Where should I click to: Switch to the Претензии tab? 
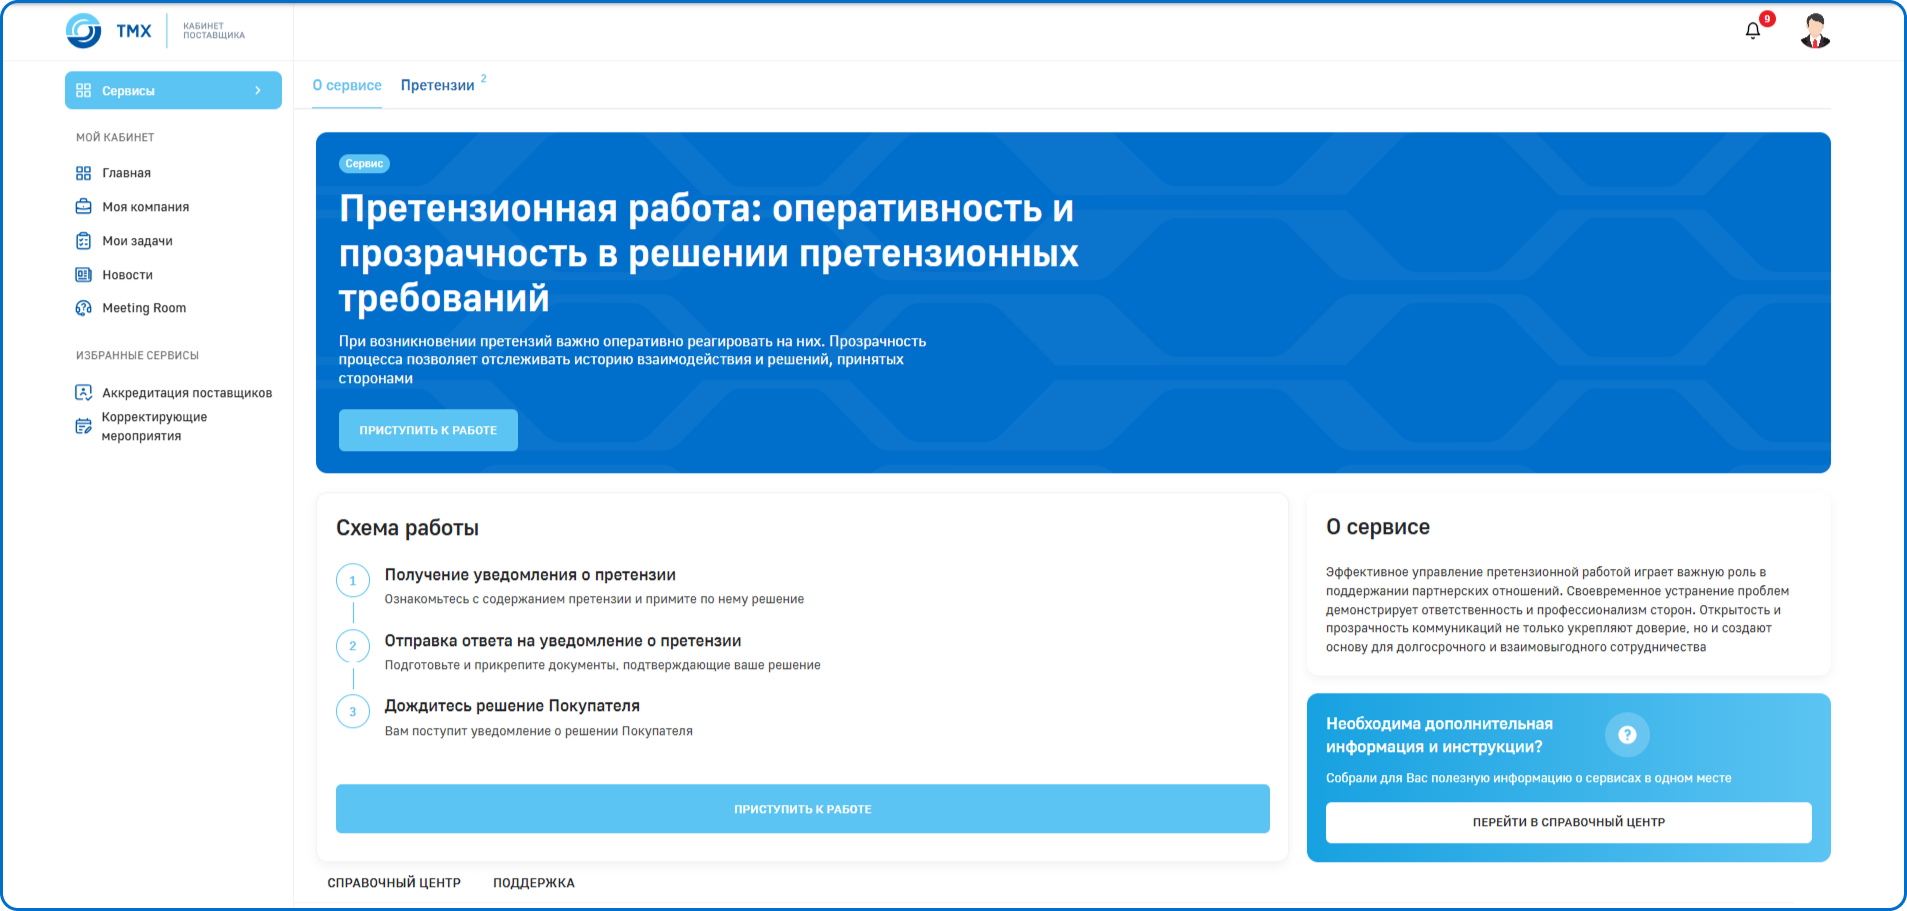[438, 85]
